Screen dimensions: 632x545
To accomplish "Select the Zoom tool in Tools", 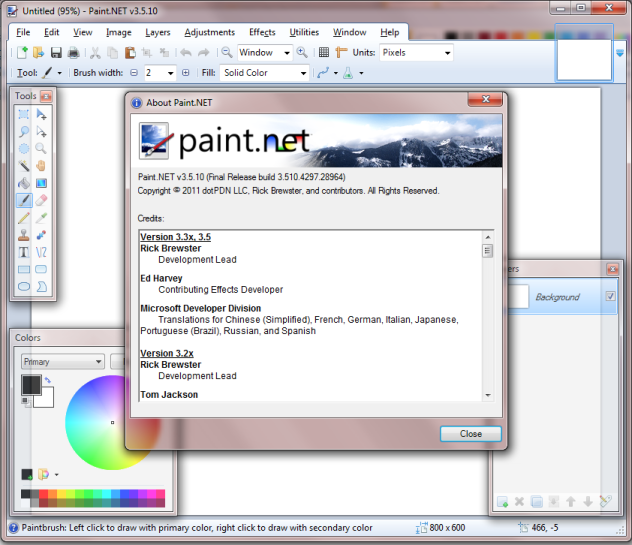I will (41, 149).
